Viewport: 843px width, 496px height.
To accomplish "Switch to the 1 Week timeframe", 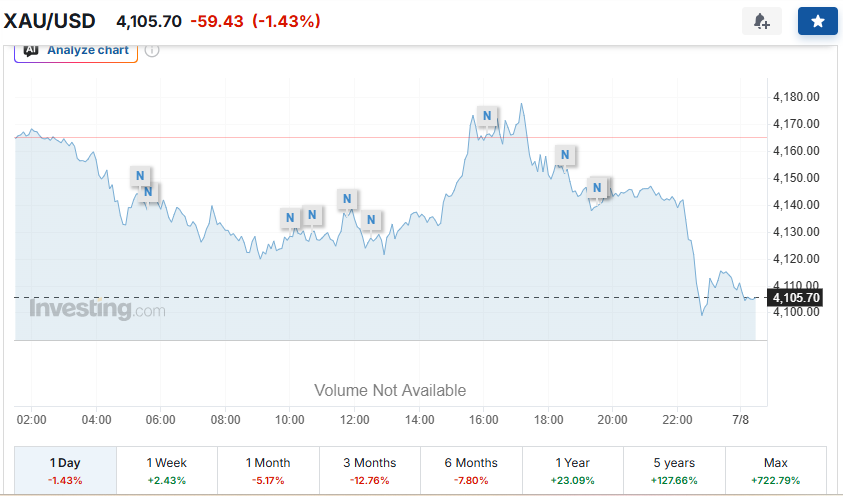I will 167,470.
